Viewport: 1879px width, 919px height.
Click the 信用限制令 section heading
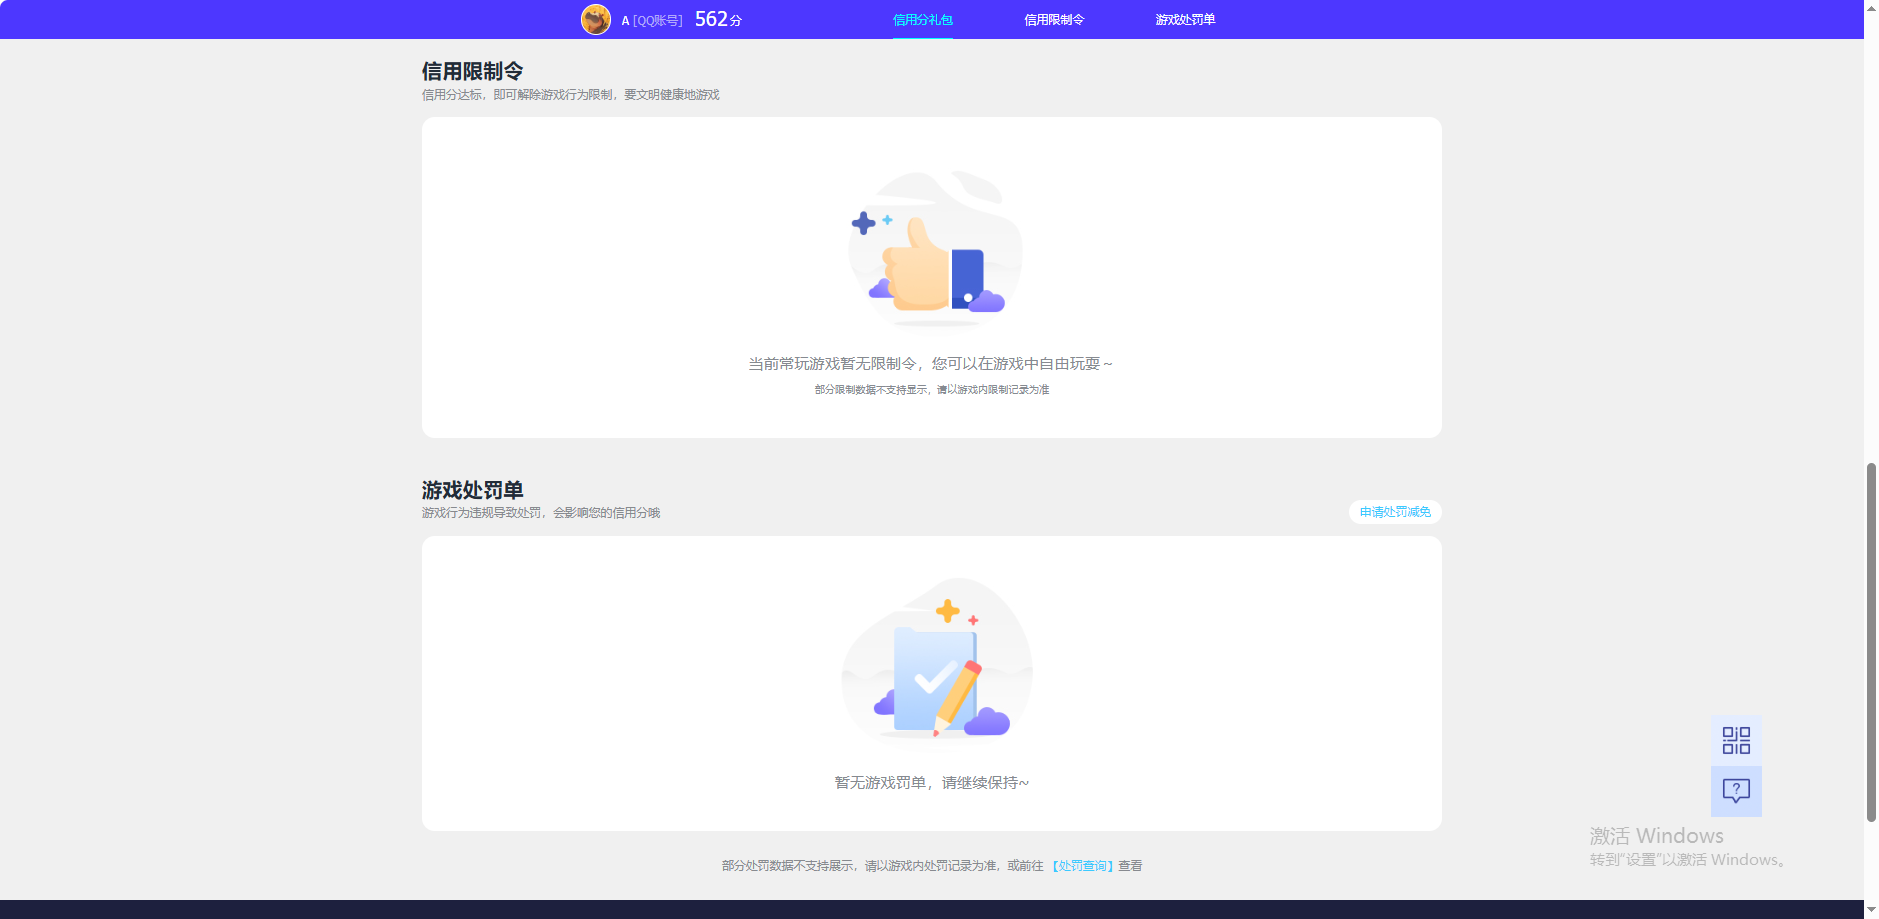click(472, 71)
